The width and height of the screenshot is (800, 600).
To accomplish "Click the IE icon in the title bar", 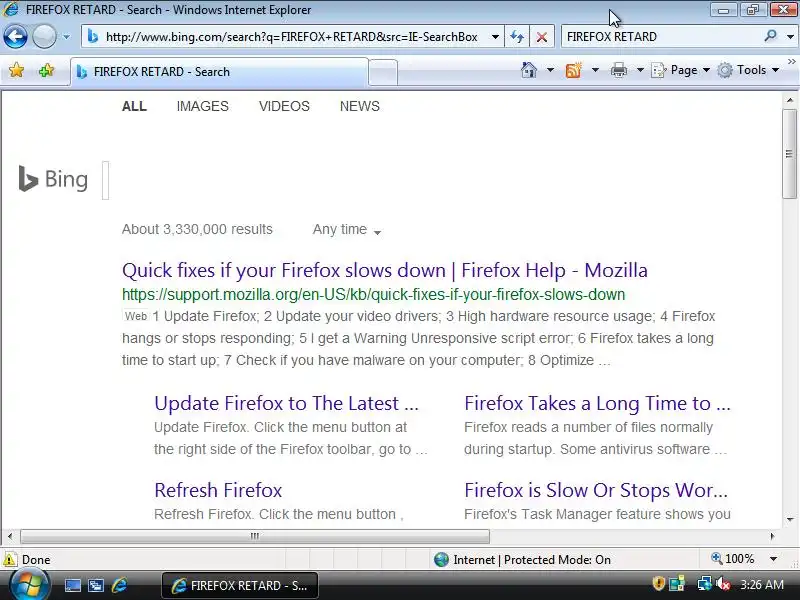I will pos(10,9).
